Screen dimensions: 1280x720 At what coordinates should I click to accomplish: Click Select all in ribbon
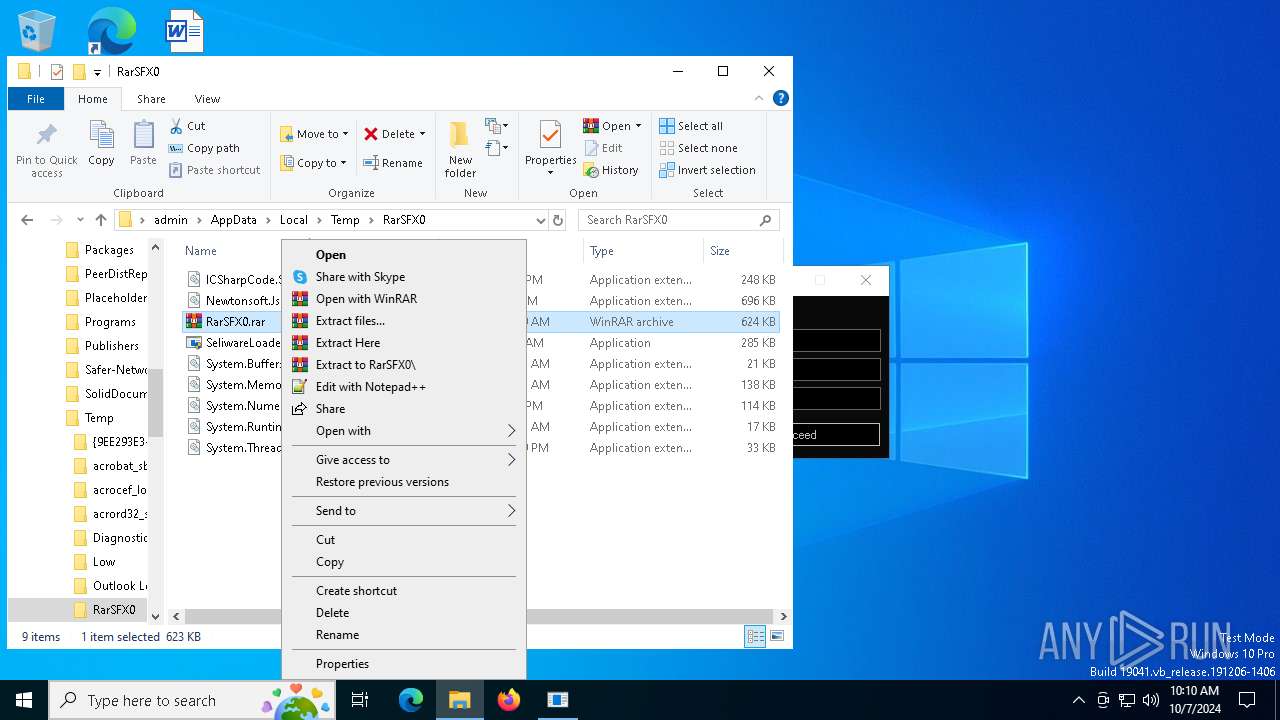(691, 126)
